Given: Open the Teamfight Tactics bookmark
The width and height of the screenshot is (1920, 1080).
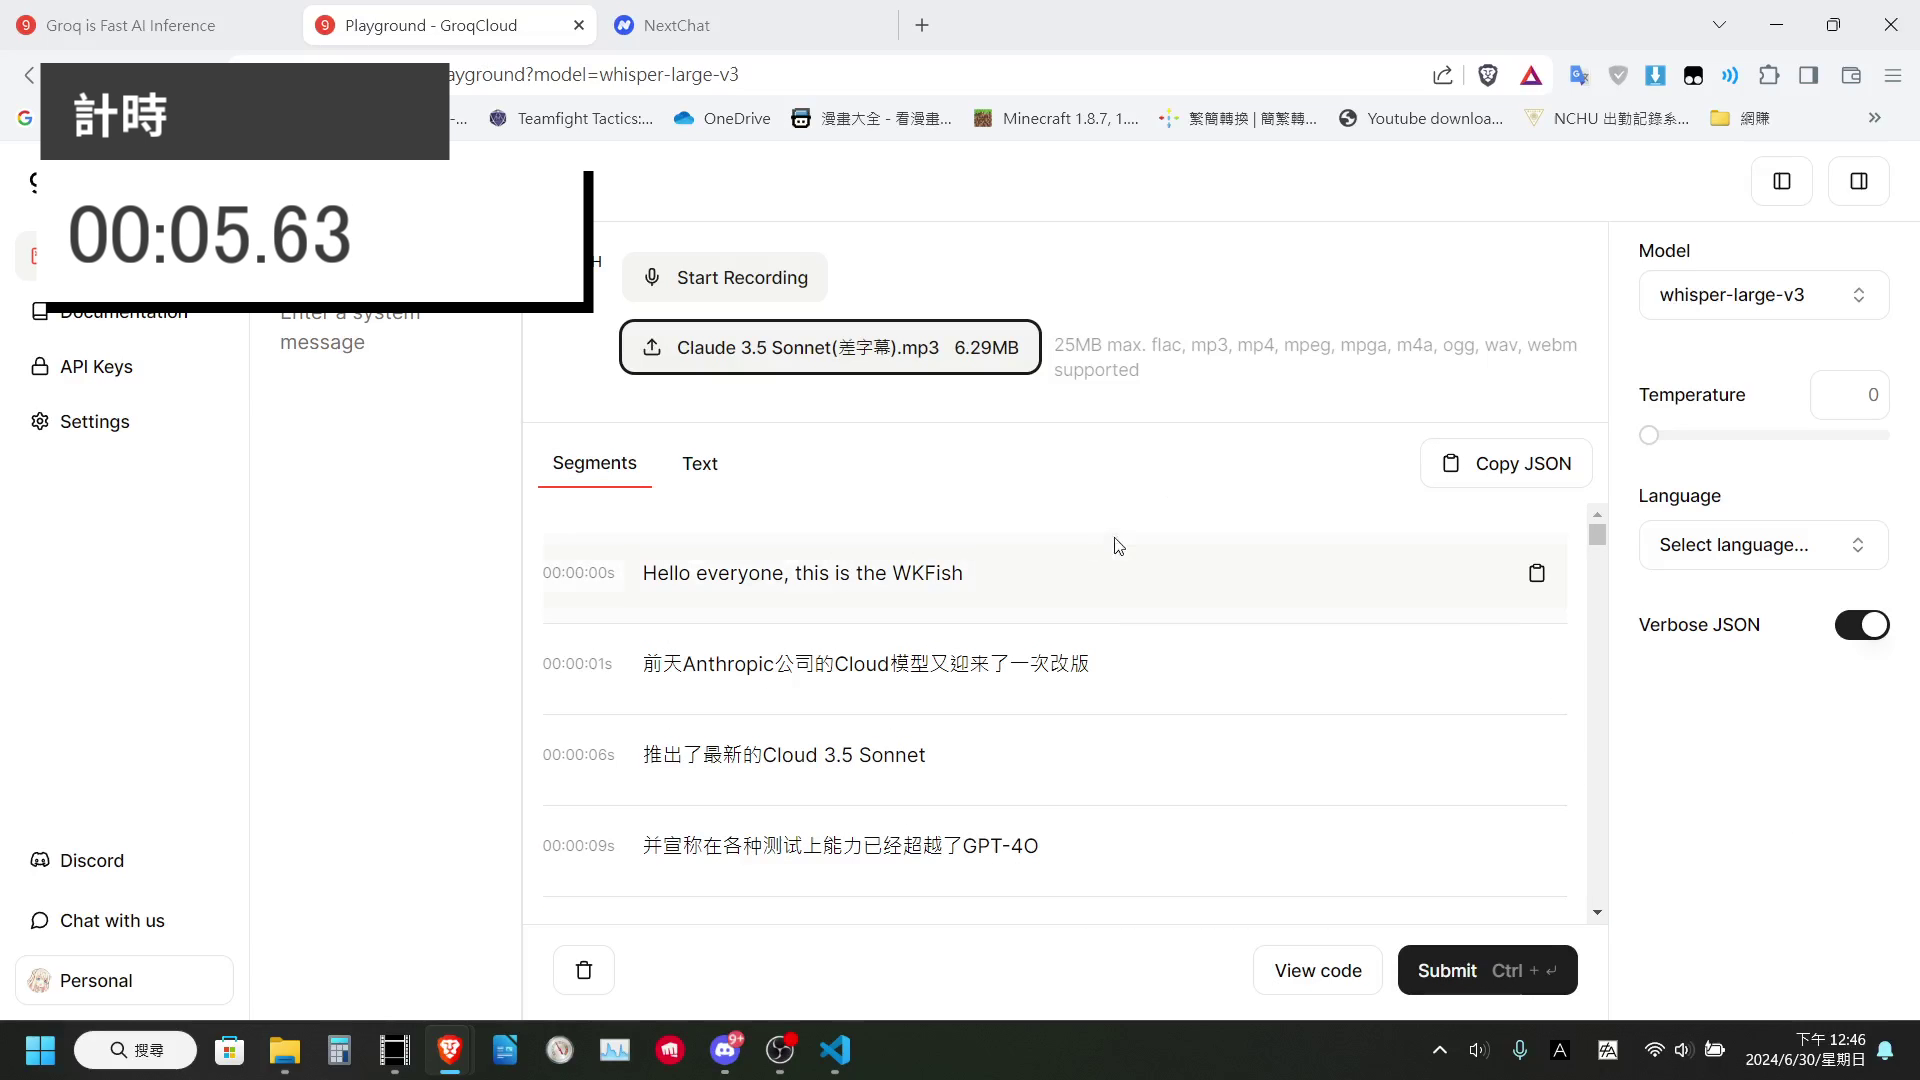Looking at the screenshot, I should pos(571,118).
